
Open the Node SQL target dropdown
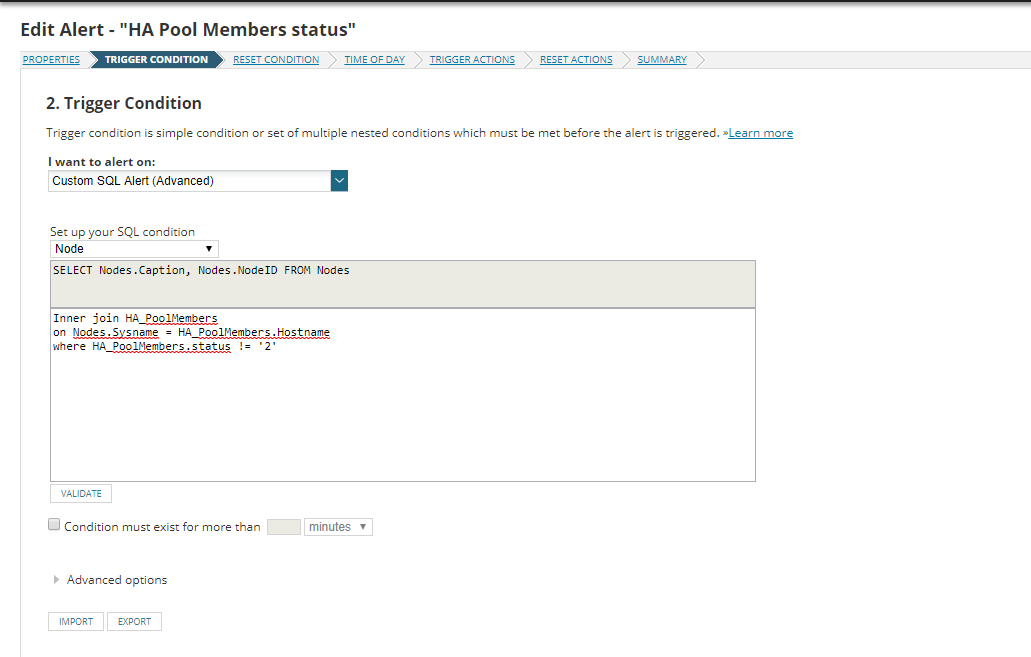click(x=134, y=249)
